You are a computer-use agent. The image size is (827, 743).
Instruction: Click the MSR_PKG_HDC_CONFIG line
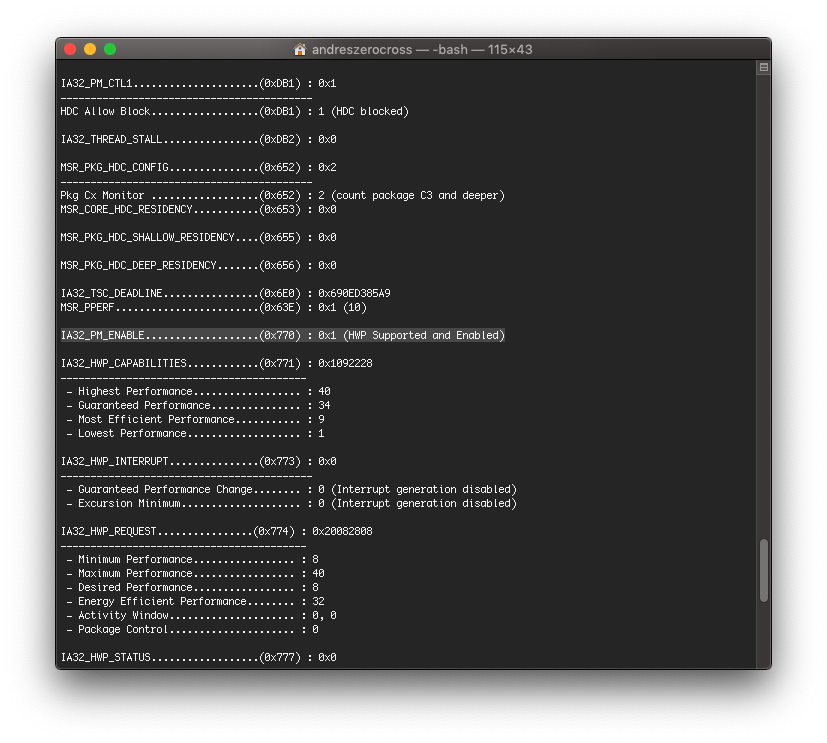coord(198,167)
